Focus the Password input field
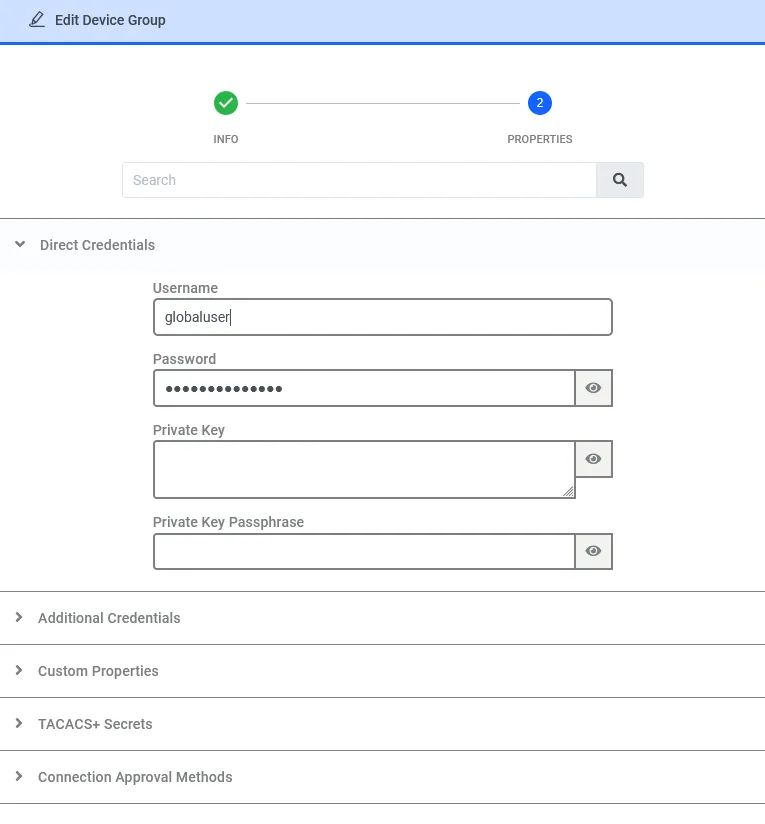This screenshot has width=765, height=824. pos(364,388)
